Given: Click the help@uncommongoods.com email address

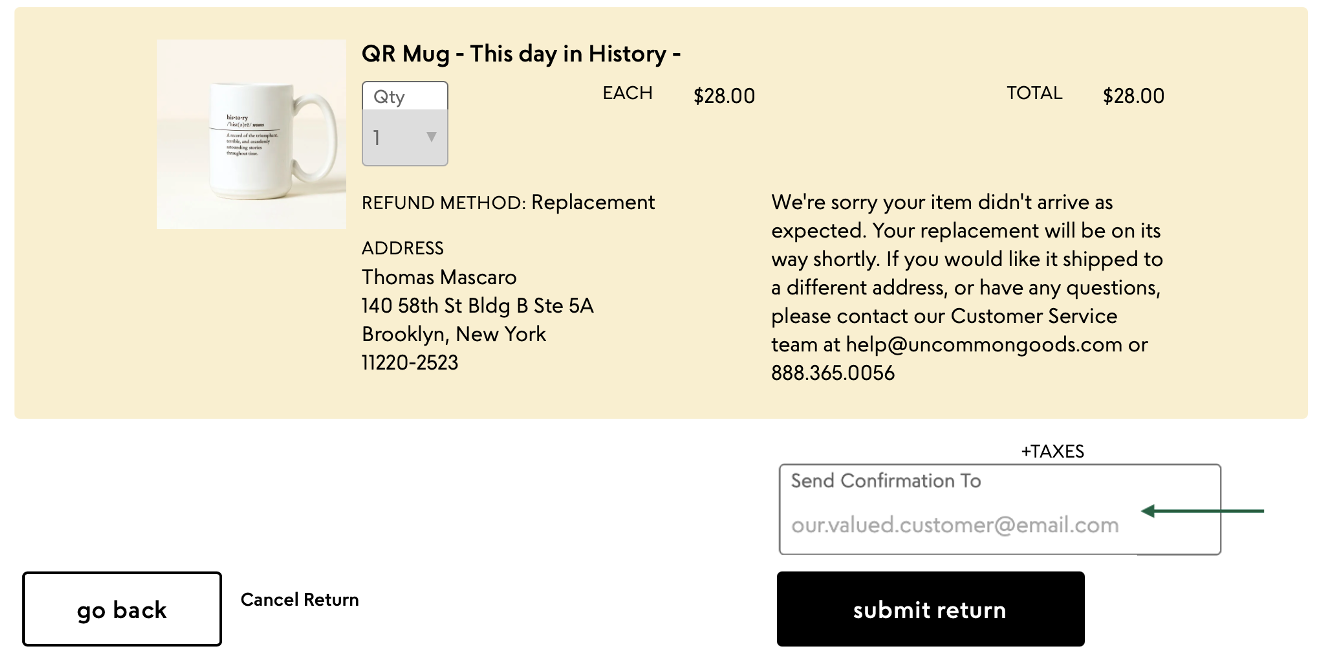Looking at the screenshot, I should click(x=984, y=345).
